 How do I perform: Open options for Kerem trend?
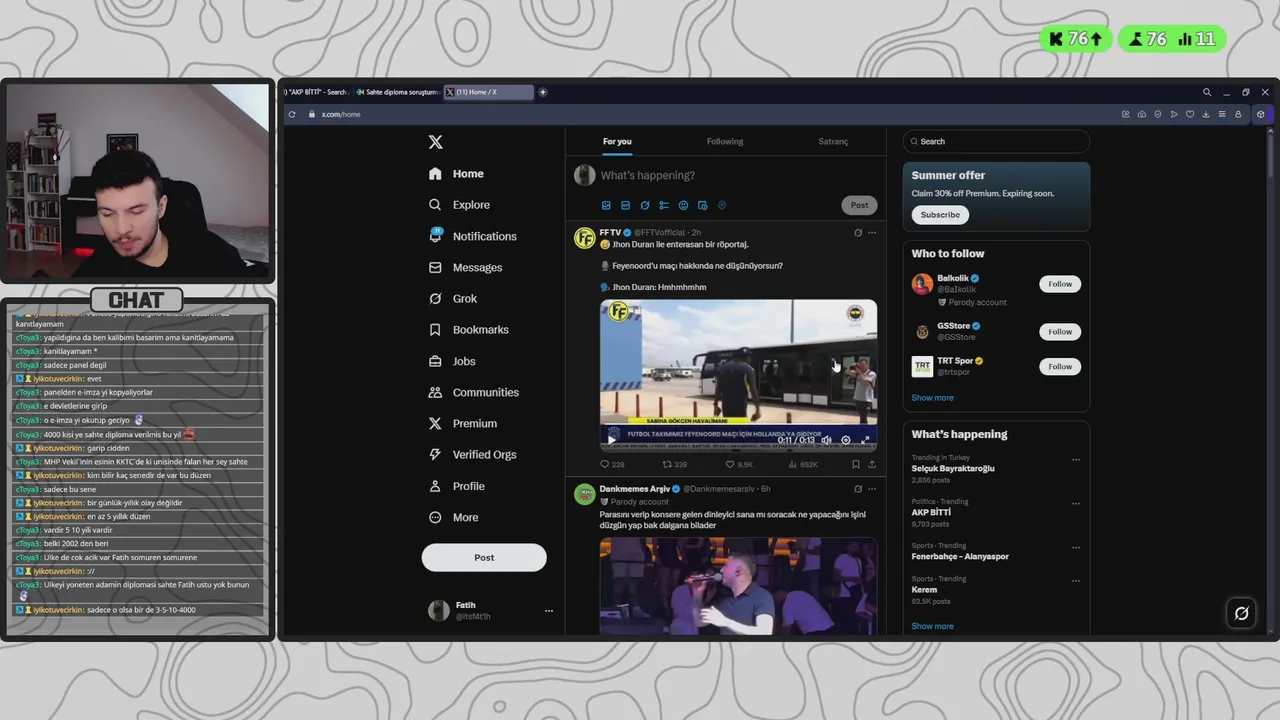1076,580
